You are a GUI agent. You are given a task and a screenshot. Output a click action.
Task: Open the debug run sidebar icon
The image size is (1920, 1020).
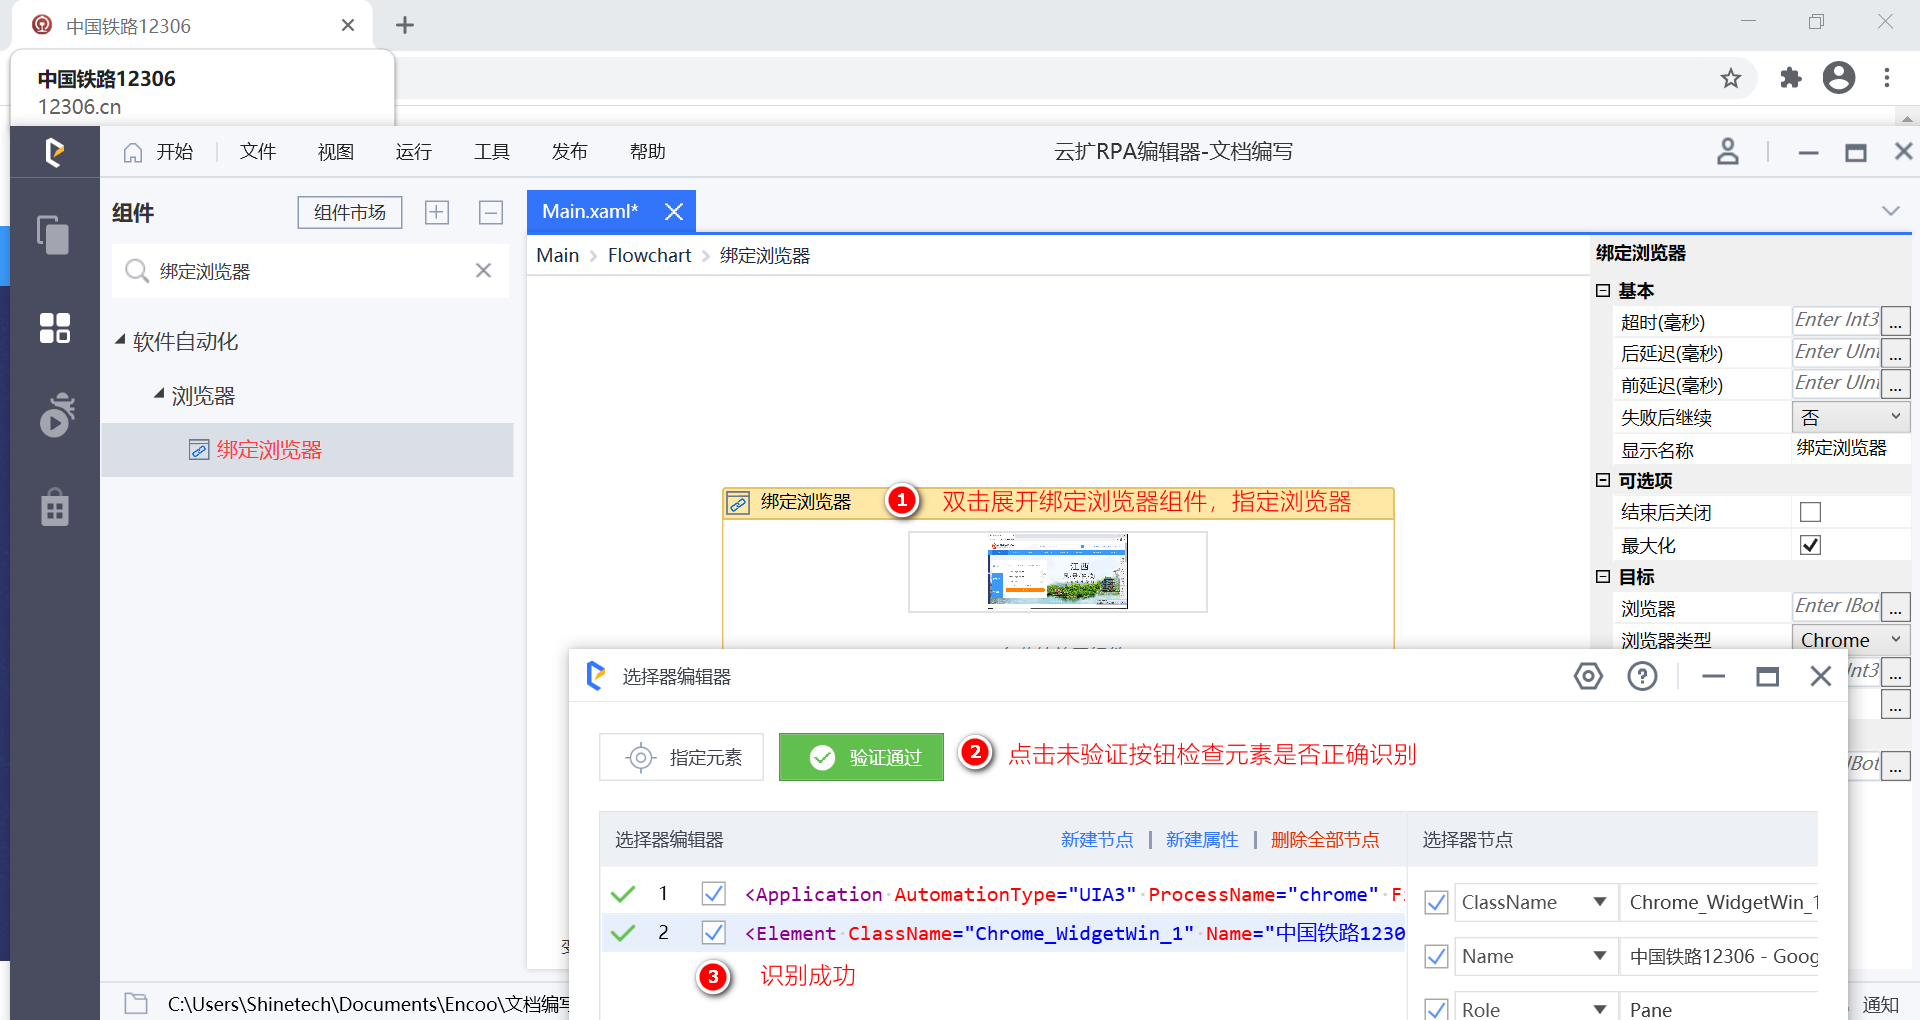click(x=57, y=415)
